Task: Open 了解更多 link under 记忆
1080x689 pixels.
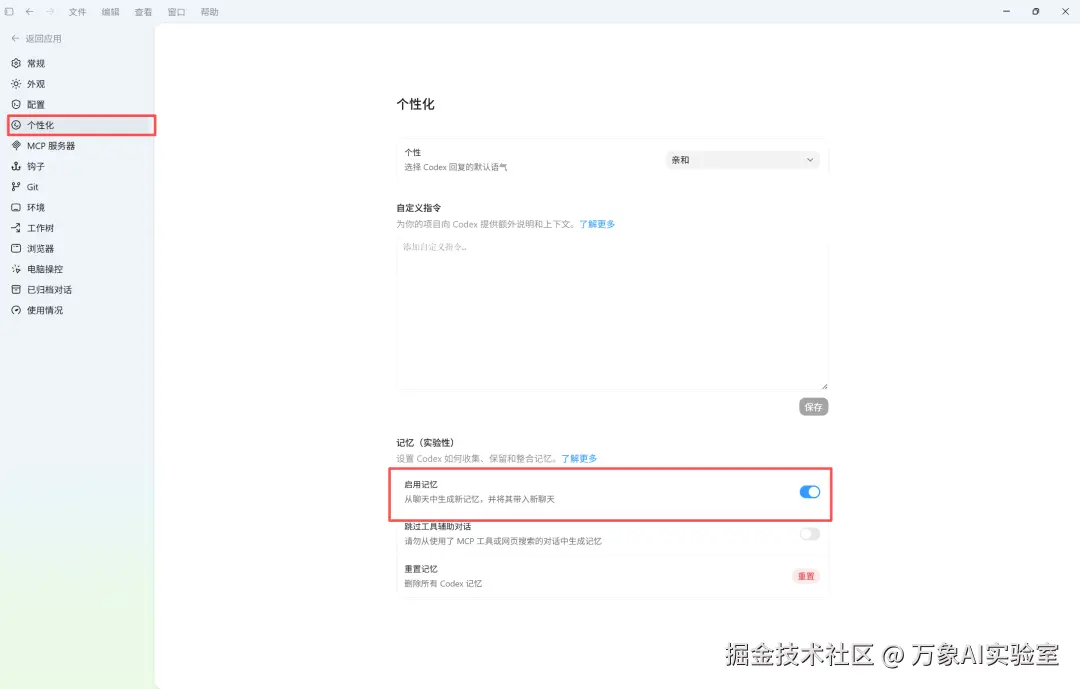Action: (x=579, y=458)
